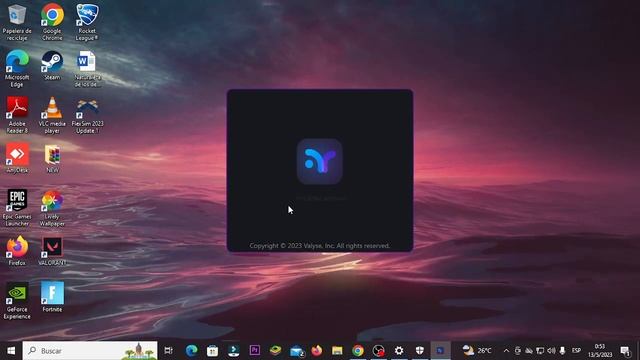
Task: Select the VLC media player desktop shortcut
Action: point(52,115)
